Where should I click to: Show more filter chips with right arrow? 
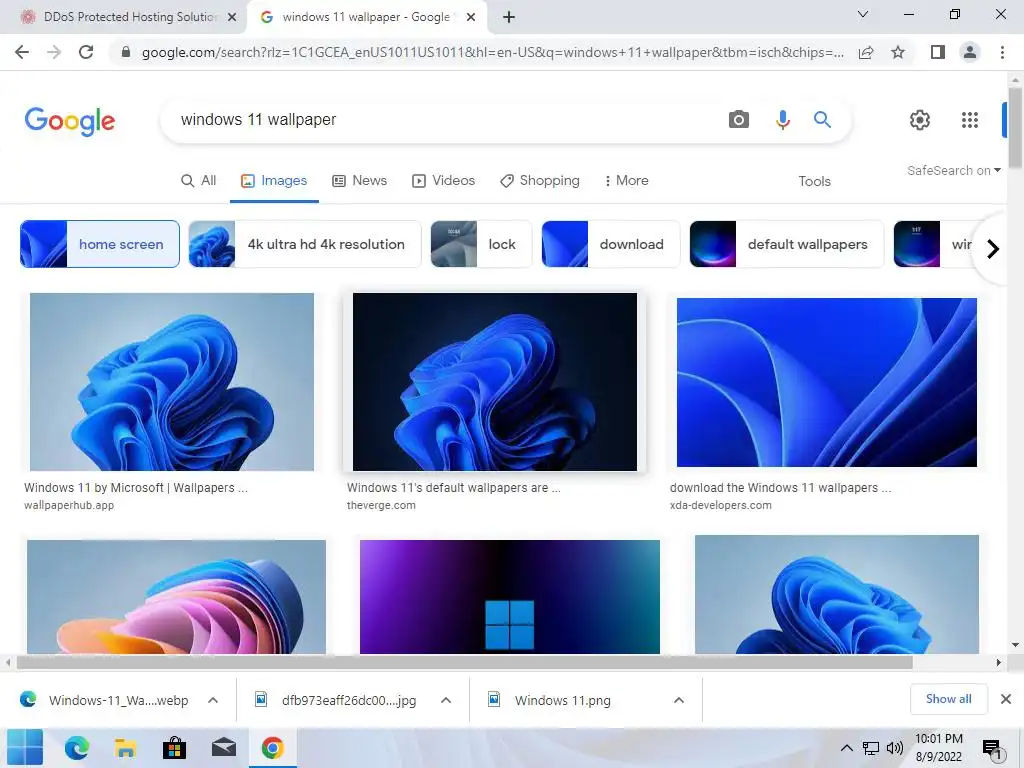(x=993, y=249)
